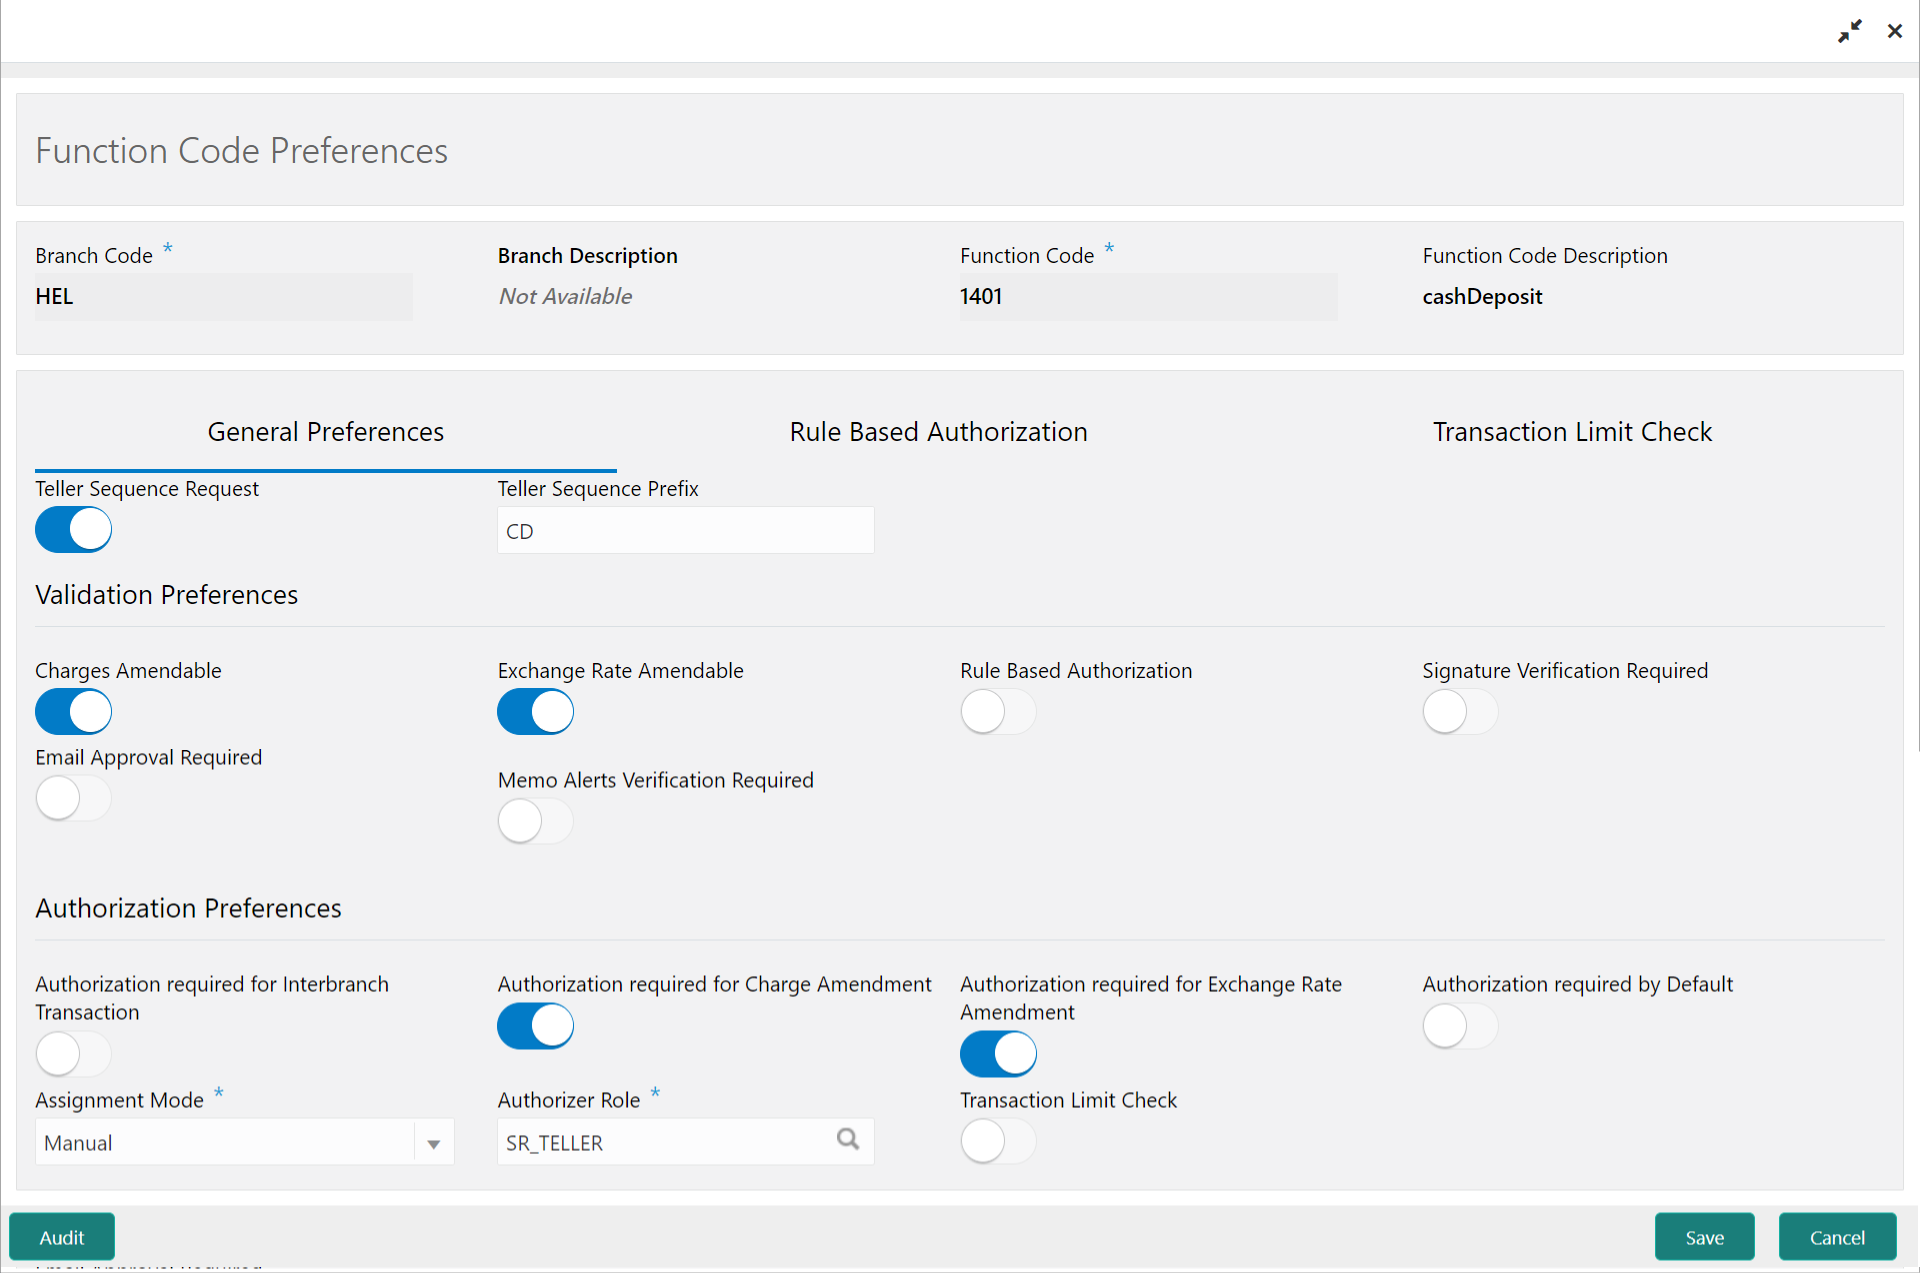The width and height of the screenshot is (1920, 1274).
Task: Open the Transaction Limit Check tab
Action: click(x=1572, y=432)
